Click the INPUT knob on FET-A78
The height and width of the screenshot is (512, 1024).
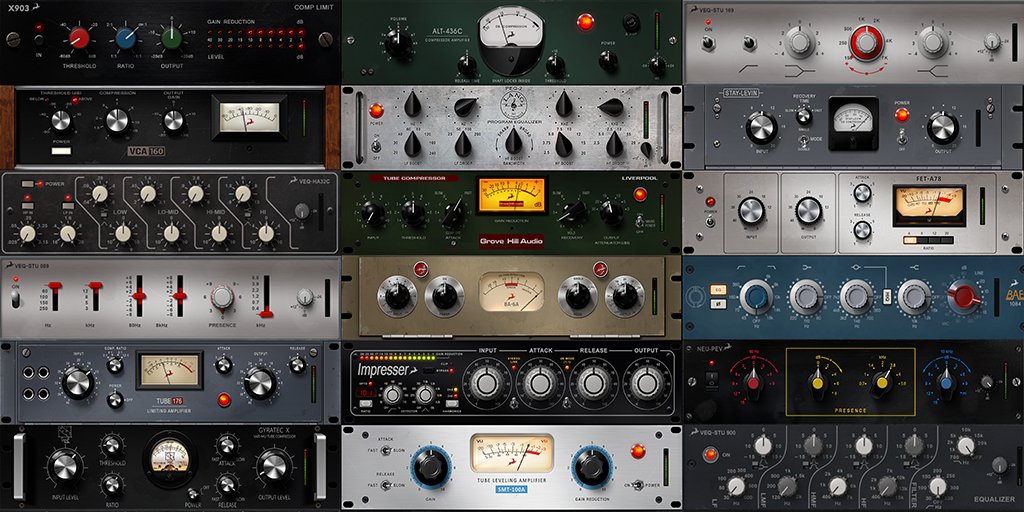point(752,212)
